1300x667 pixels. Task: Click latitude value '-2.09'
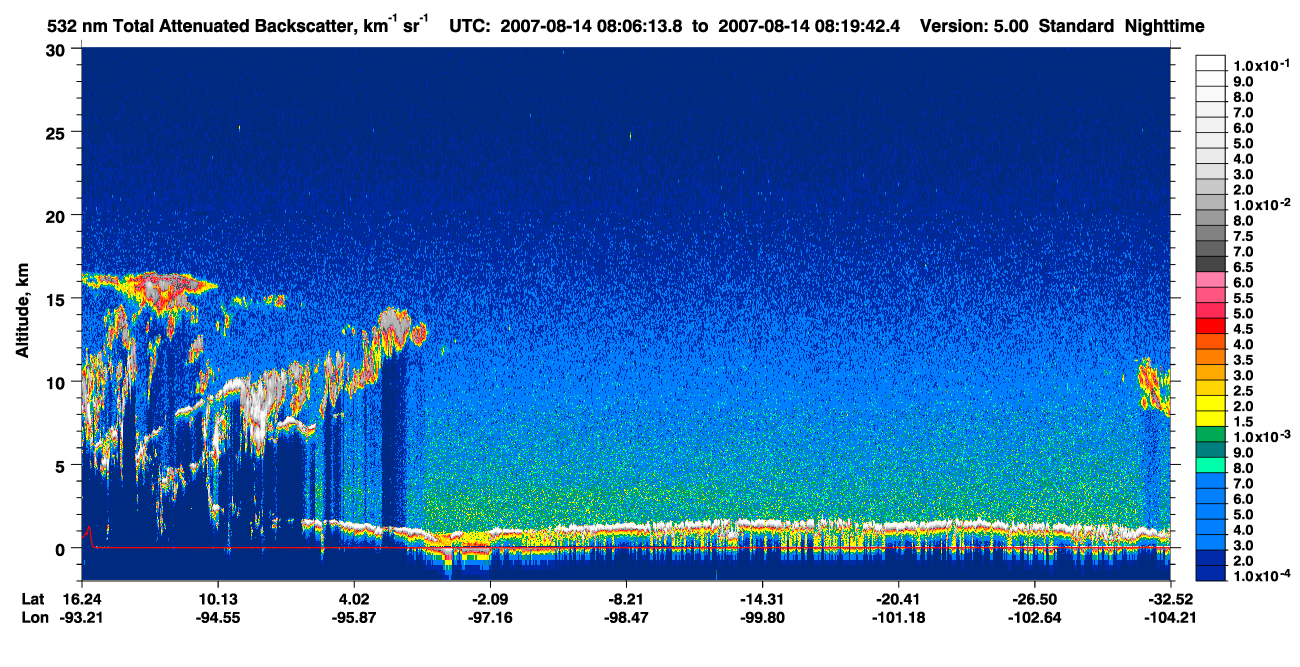tap(490, 598)
